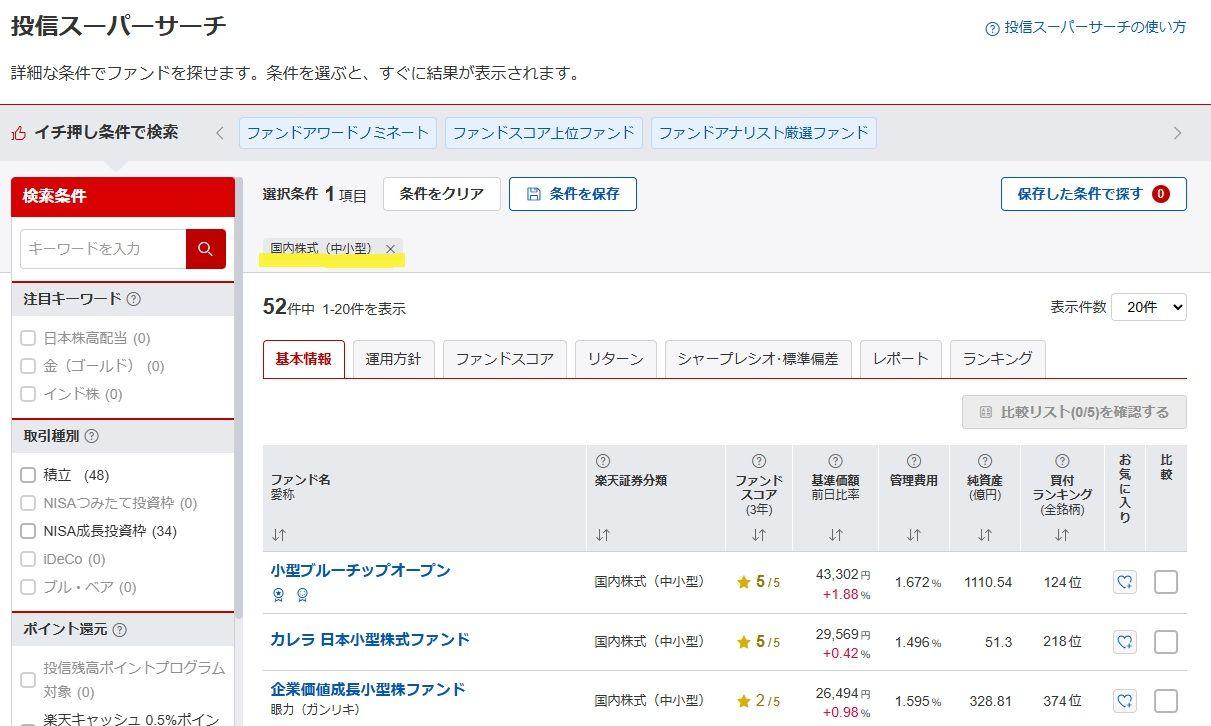Add 企業価値成長小型株ファンド to favorites

pos(1125,700)
